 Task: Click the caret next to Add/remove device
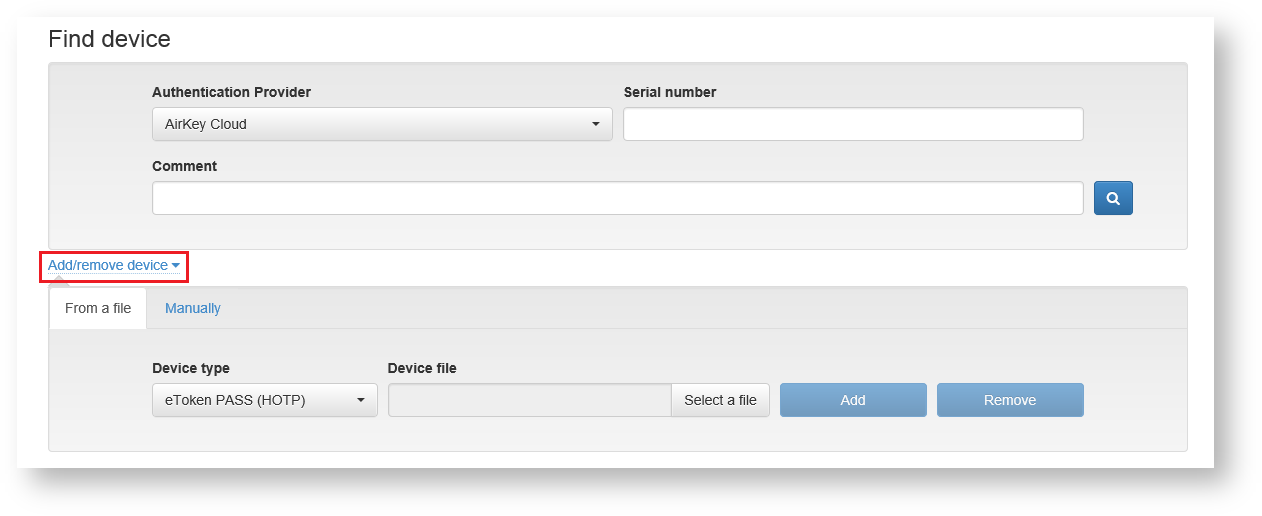click(x=176, y=266)
